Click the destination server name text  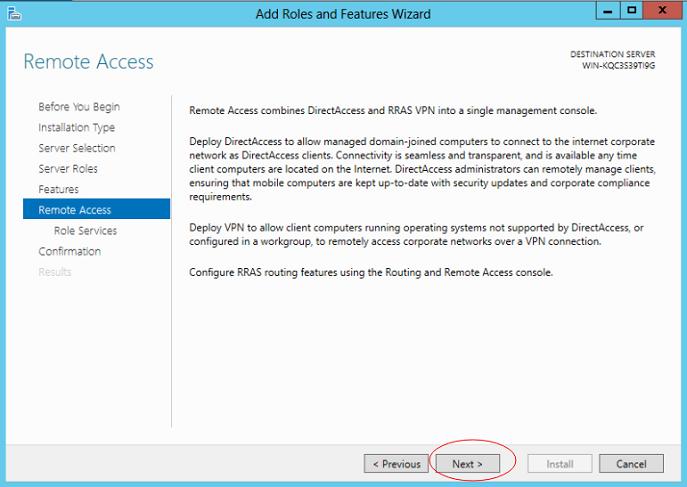click(x=619, y=66)
